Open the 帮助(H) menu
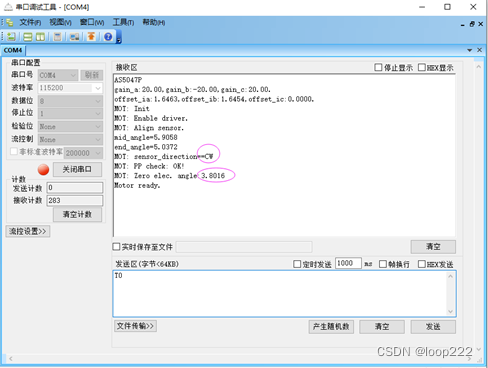This screenshot has height=368, width=488. click(154, 22)
